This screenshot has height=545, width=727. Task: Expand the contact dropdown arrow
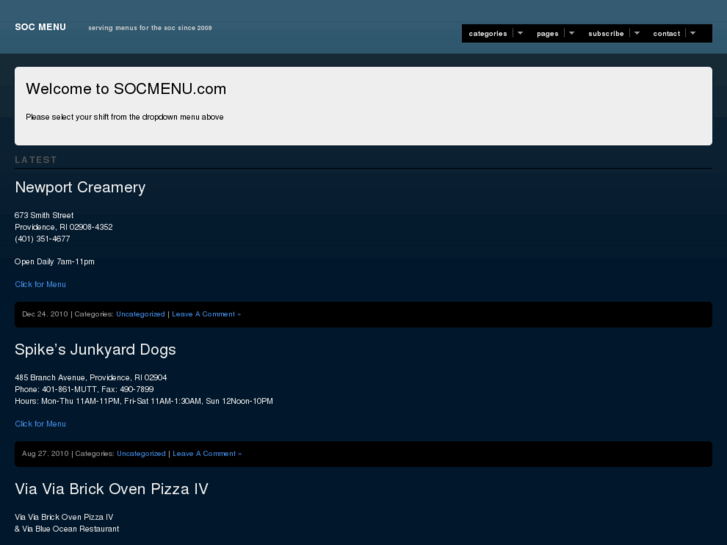[x=693, y=33]
